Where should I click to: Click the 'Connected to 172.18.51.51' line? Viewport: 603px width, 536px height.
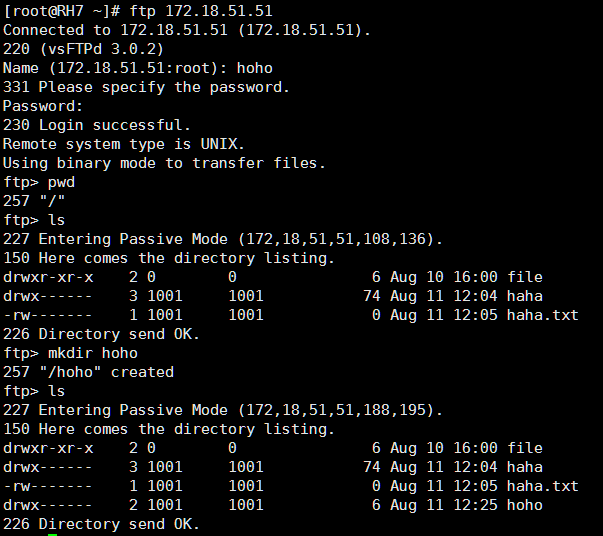pyautogui.click(x=186, y=30)
